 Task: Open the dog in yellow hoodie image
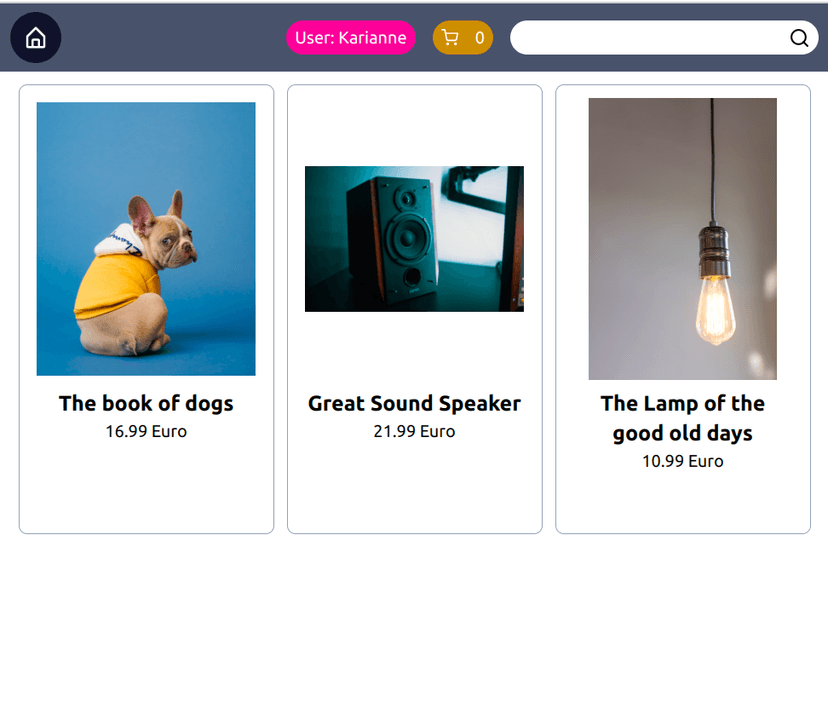click(146, 239)
